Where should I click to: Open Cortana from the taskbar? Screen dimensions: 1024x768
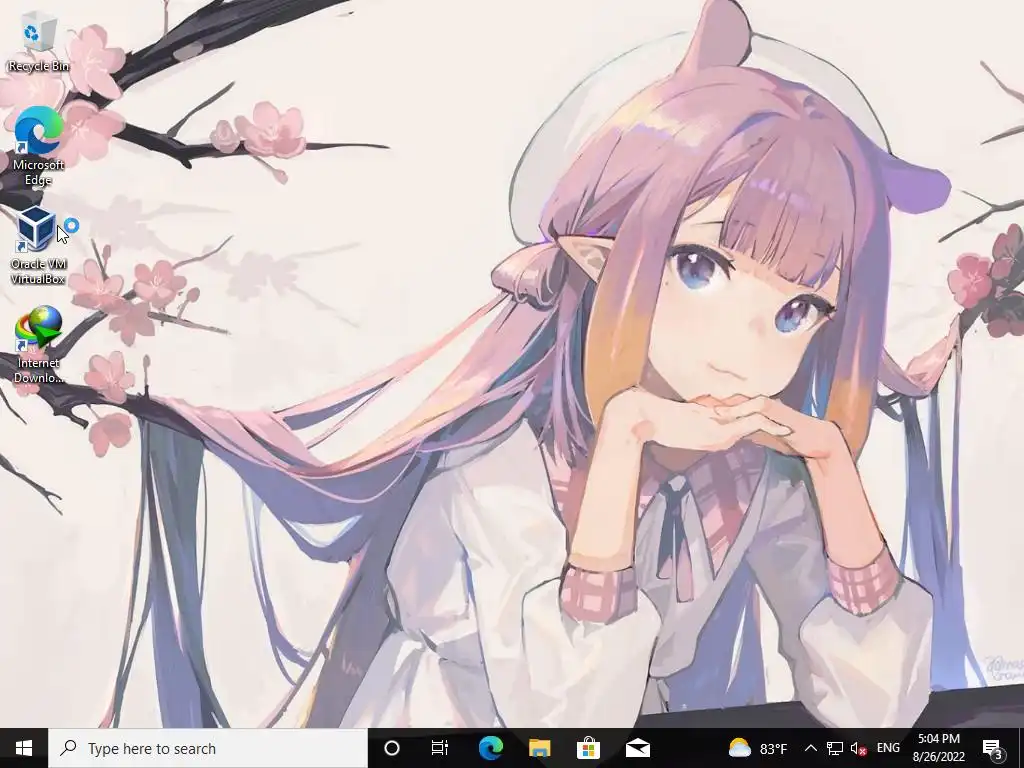[391, 748]
